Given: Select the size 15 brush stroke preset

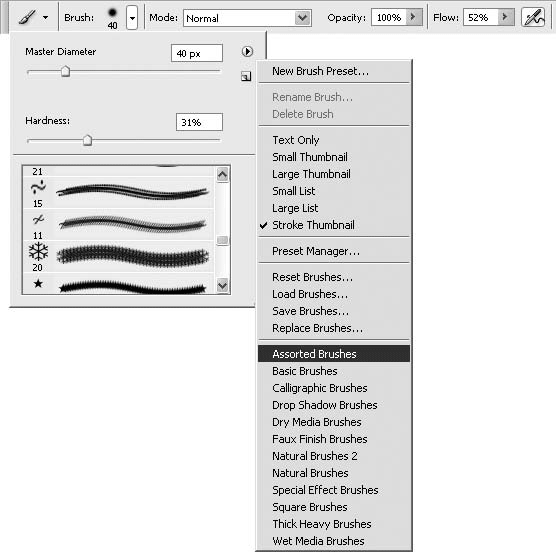Looking at the screenshot, I should point(118,193).
